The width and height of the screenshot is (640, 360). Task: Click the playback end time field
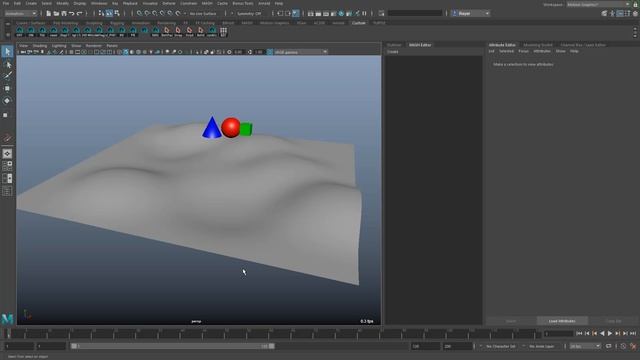click(x=425, y=346)
